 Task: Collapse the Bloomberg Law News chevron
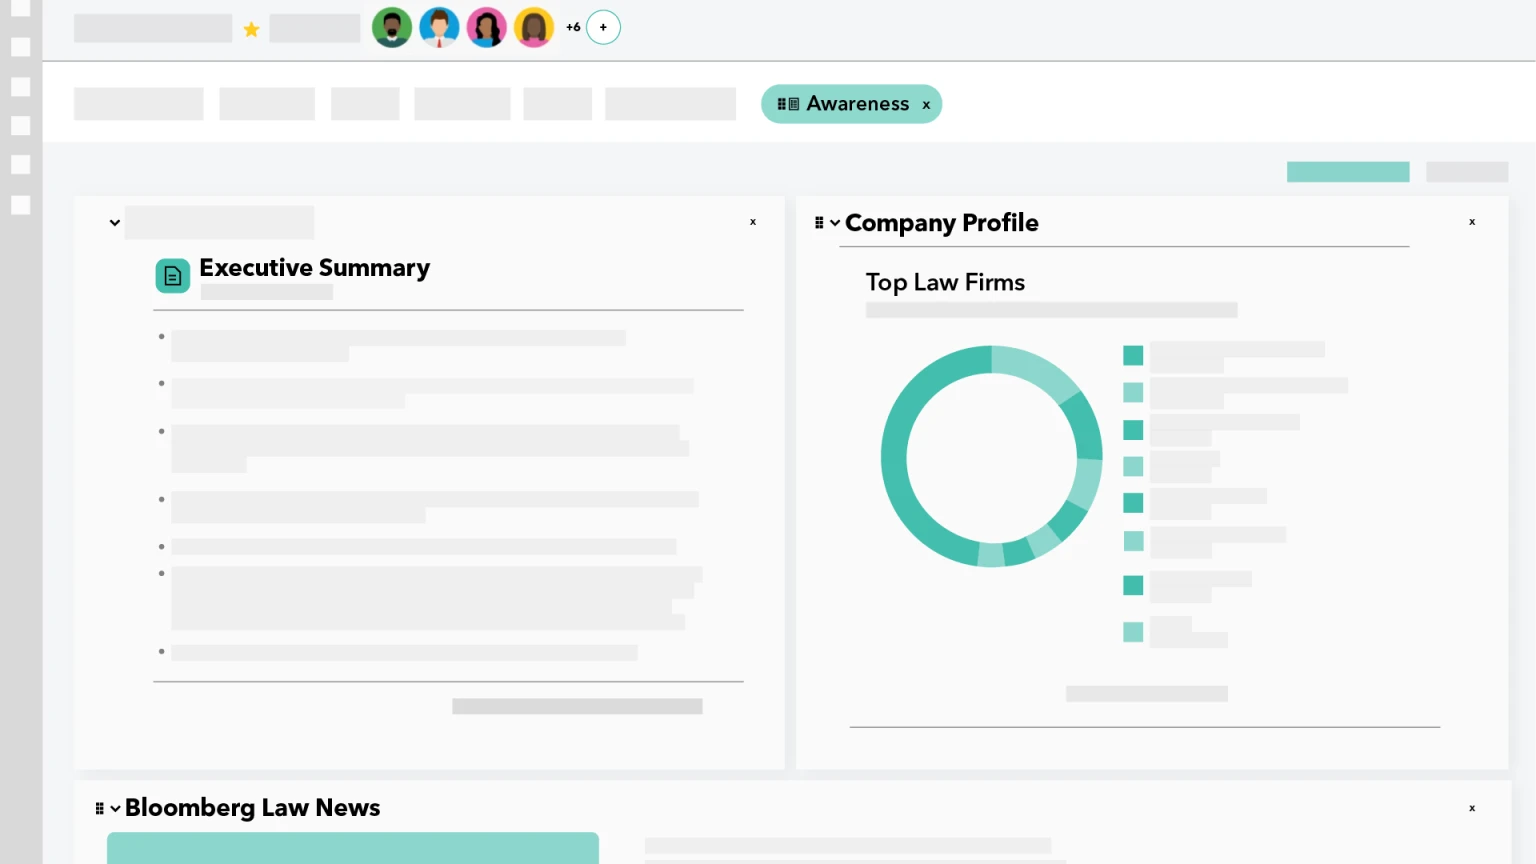pyautogui.click(x=115, y=808)
